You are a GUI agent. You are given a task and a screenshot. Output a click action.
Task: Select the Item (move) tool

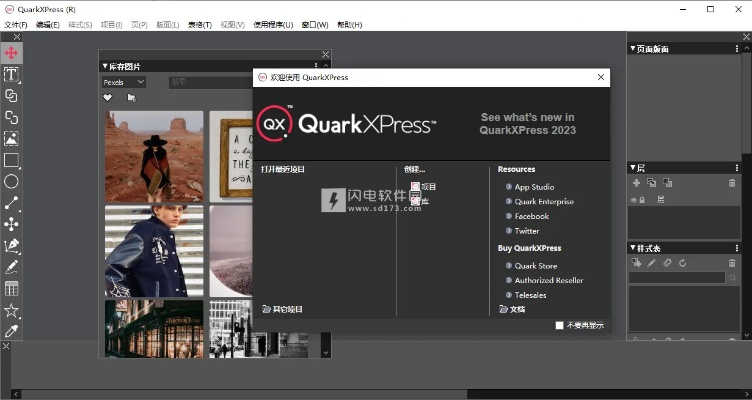point(11,53)
